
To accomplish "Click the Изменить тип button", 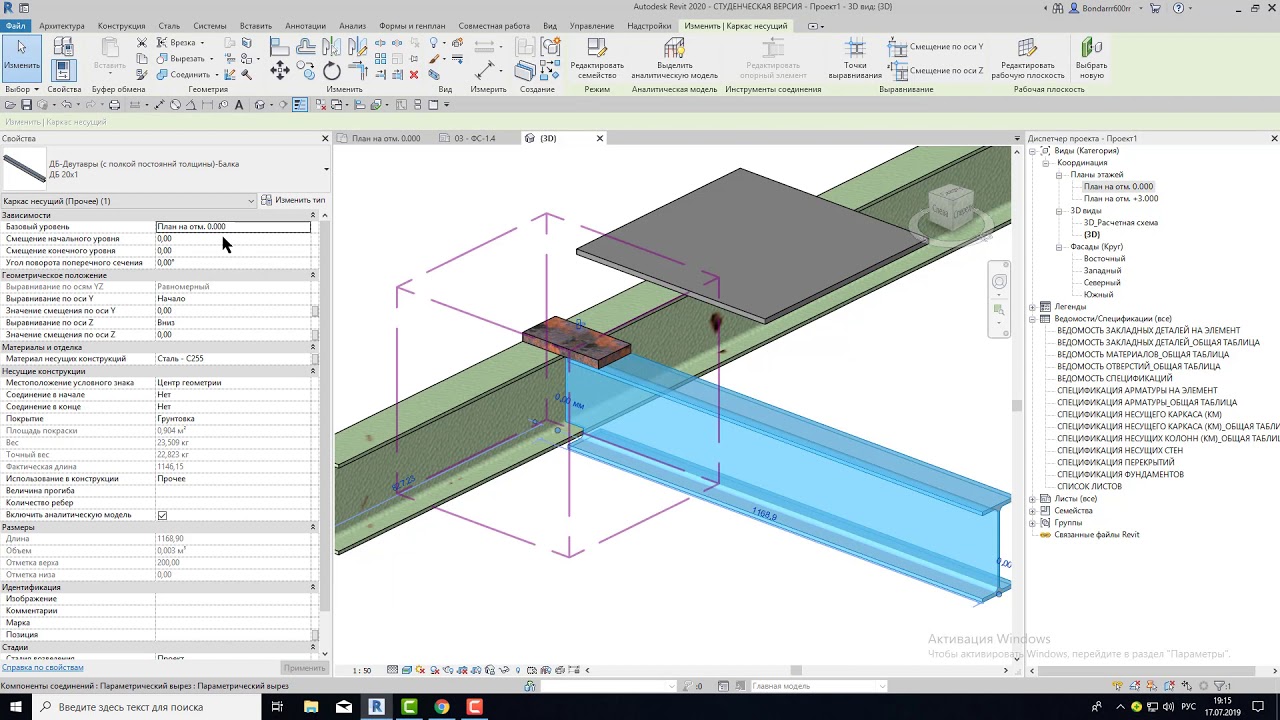I will [294, 201].
